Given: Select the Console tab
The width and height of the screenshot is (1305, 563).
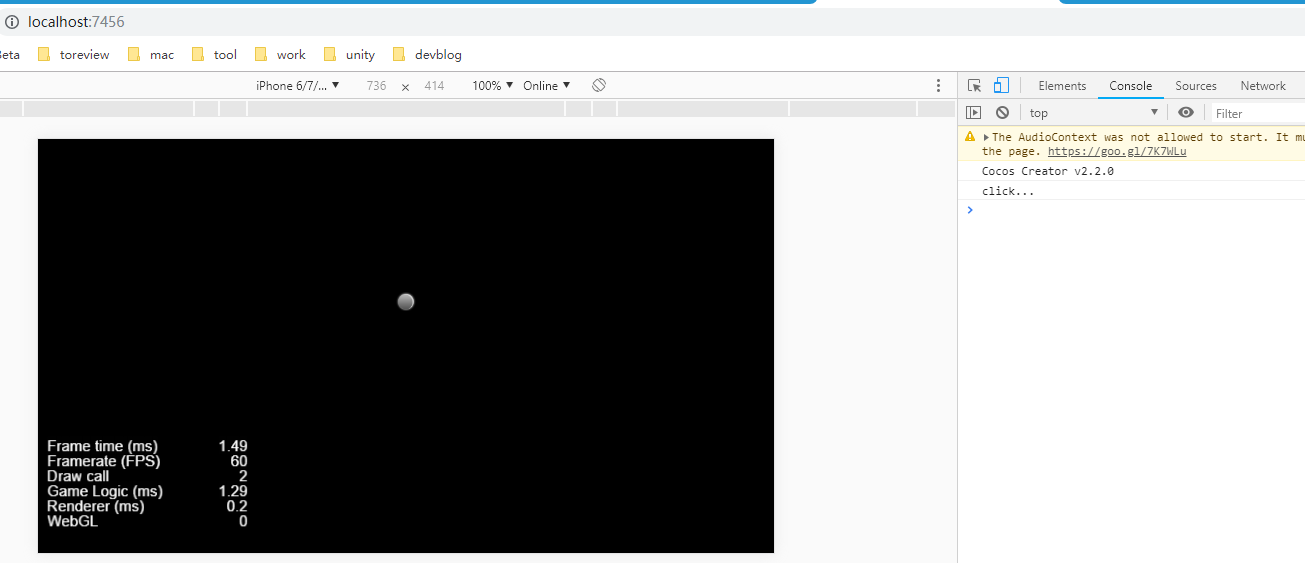Looking at the screenshot, I should [1131, 86].
